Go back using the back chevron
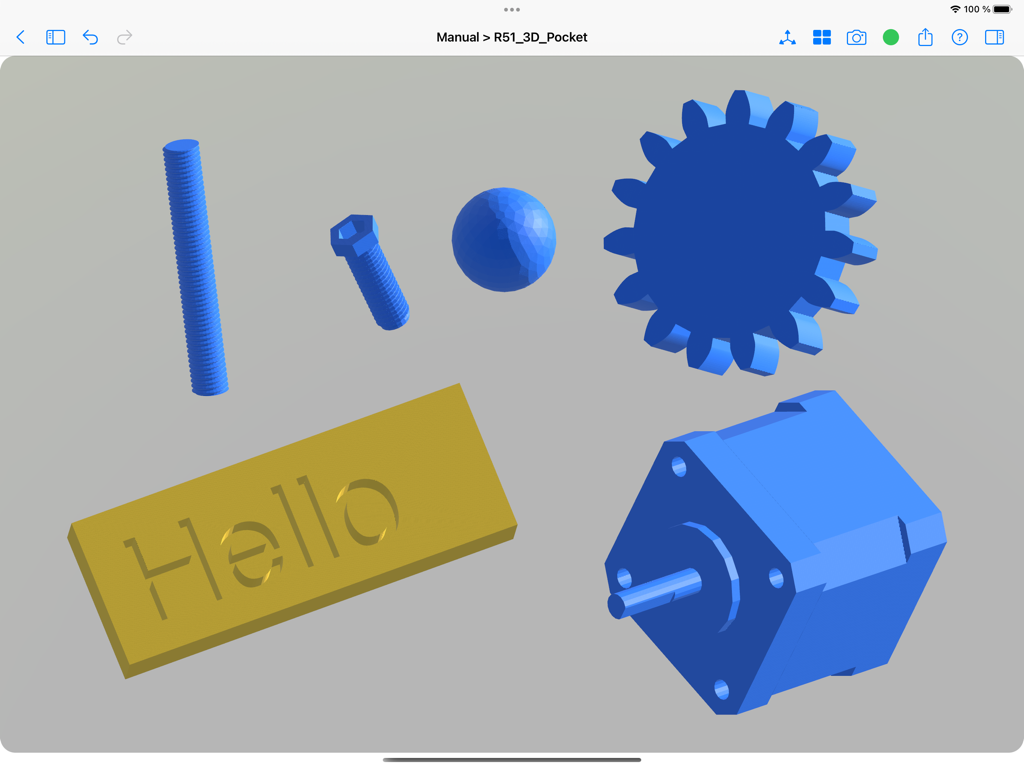The height and width of the screenshot is (768, 1024). coord(20,37)
